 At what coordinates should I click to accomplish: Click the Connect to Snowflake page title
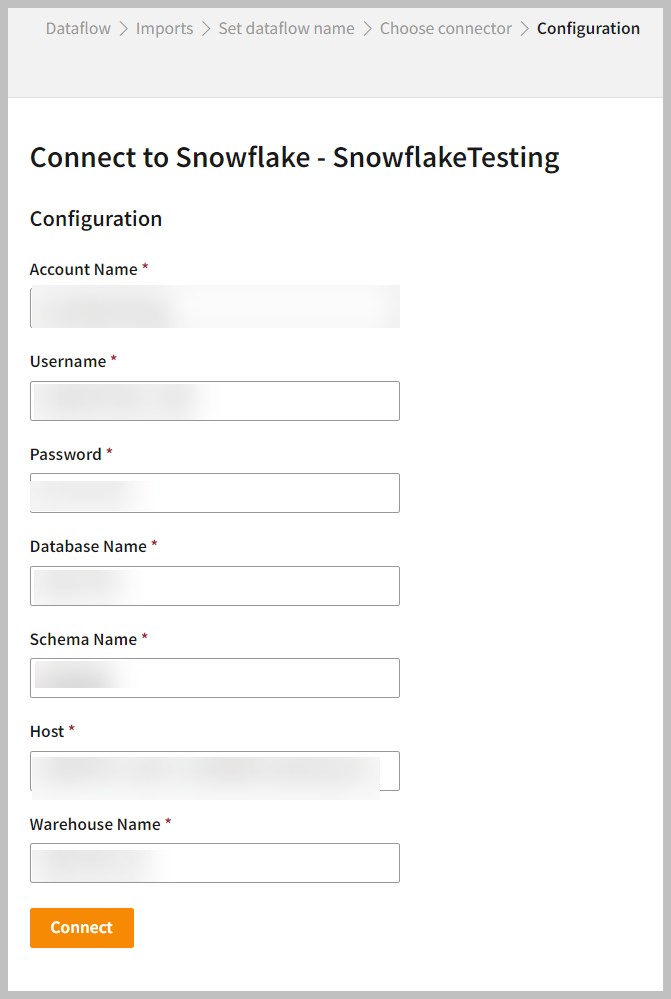[x=294, y=157]
